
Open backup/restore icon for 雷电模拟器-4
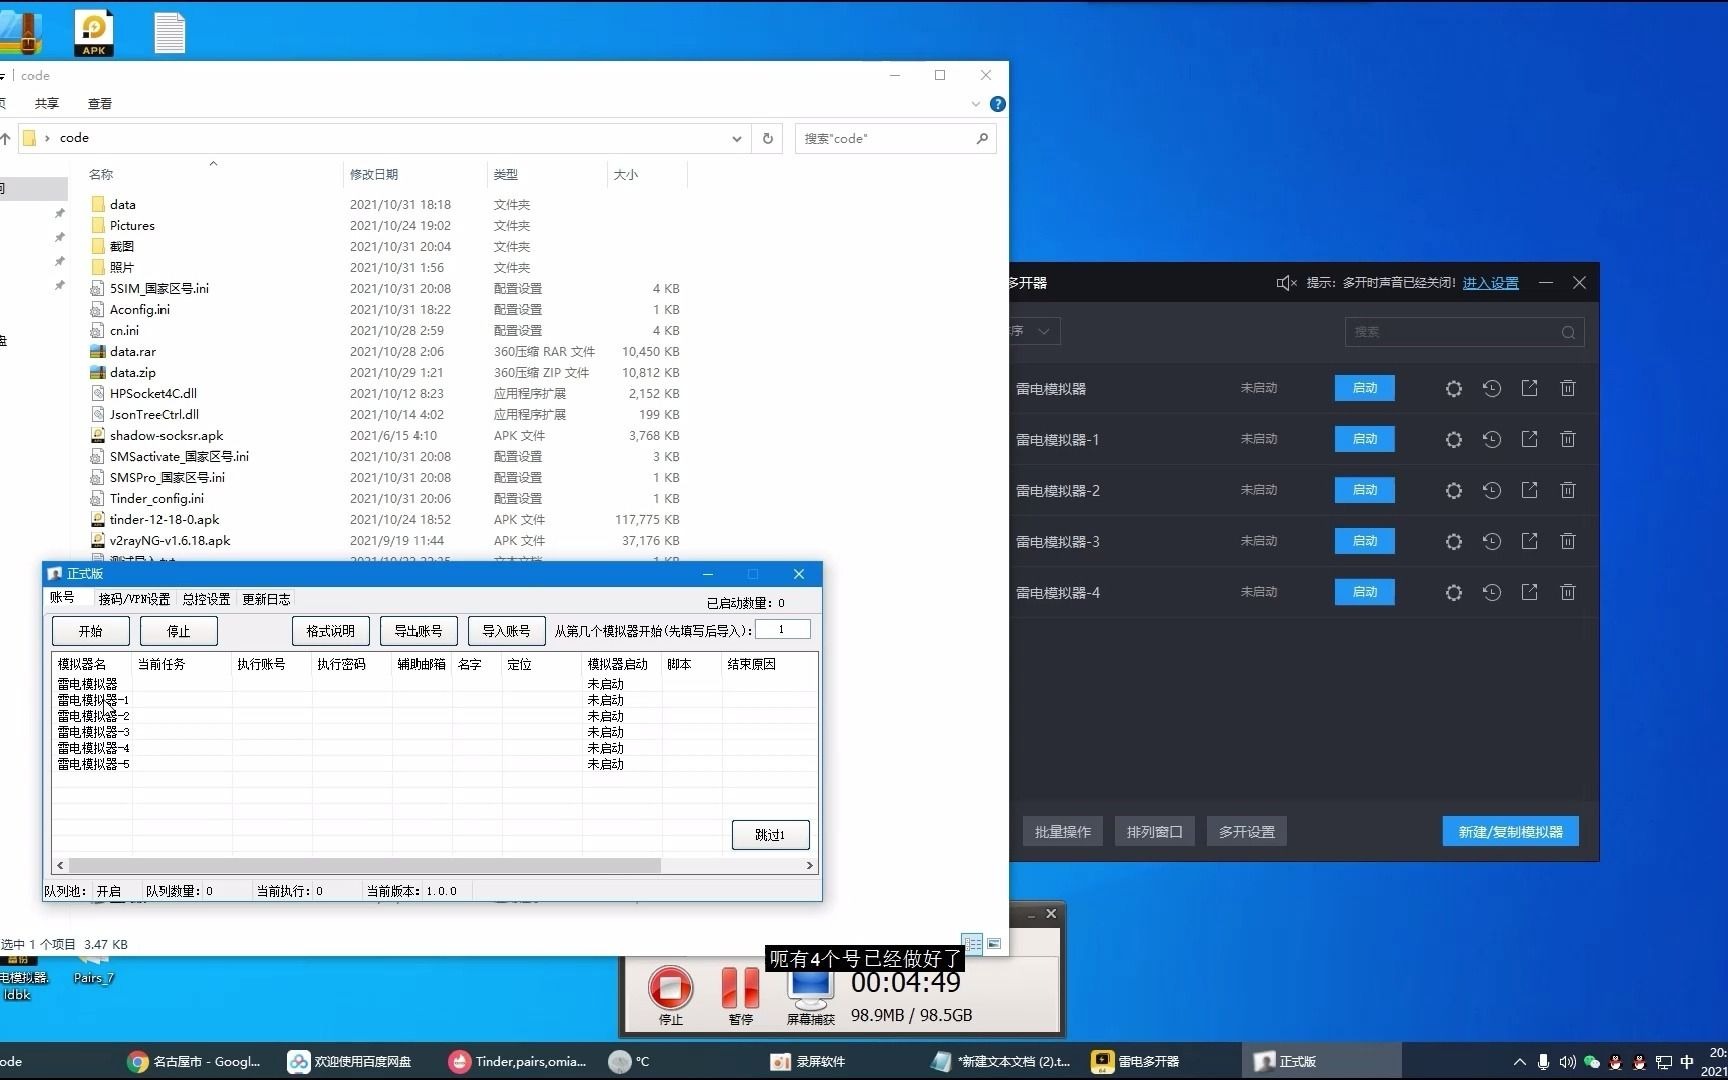(x=1492, y=592)
